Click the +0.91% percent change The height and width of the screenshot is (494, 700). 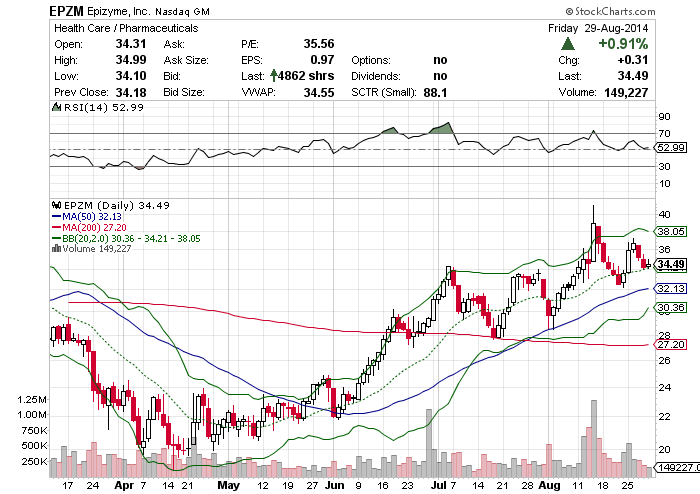[623, 44]
